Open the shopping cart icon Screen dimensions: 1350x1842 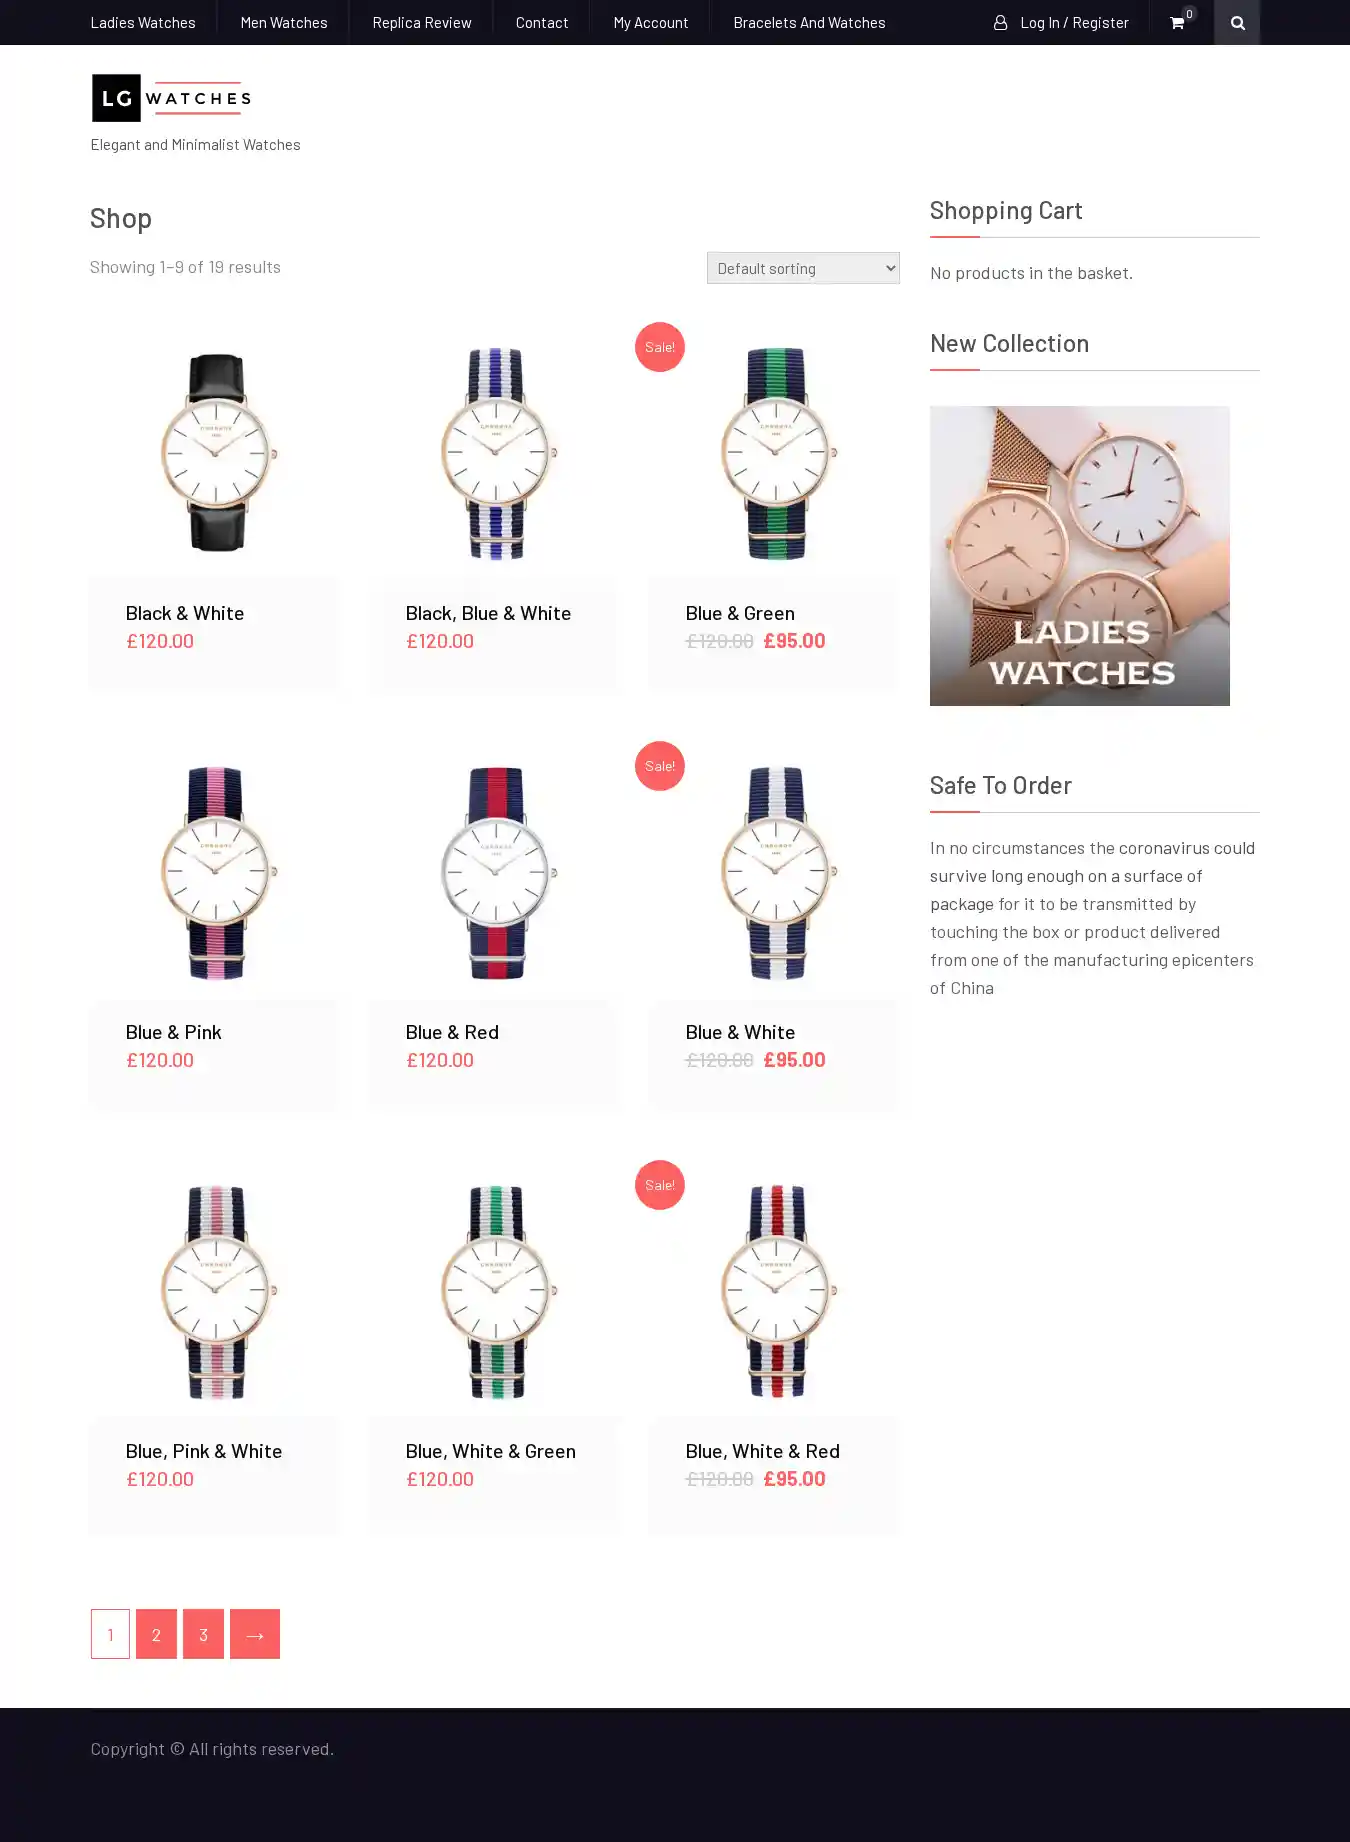click(1177, 22)
